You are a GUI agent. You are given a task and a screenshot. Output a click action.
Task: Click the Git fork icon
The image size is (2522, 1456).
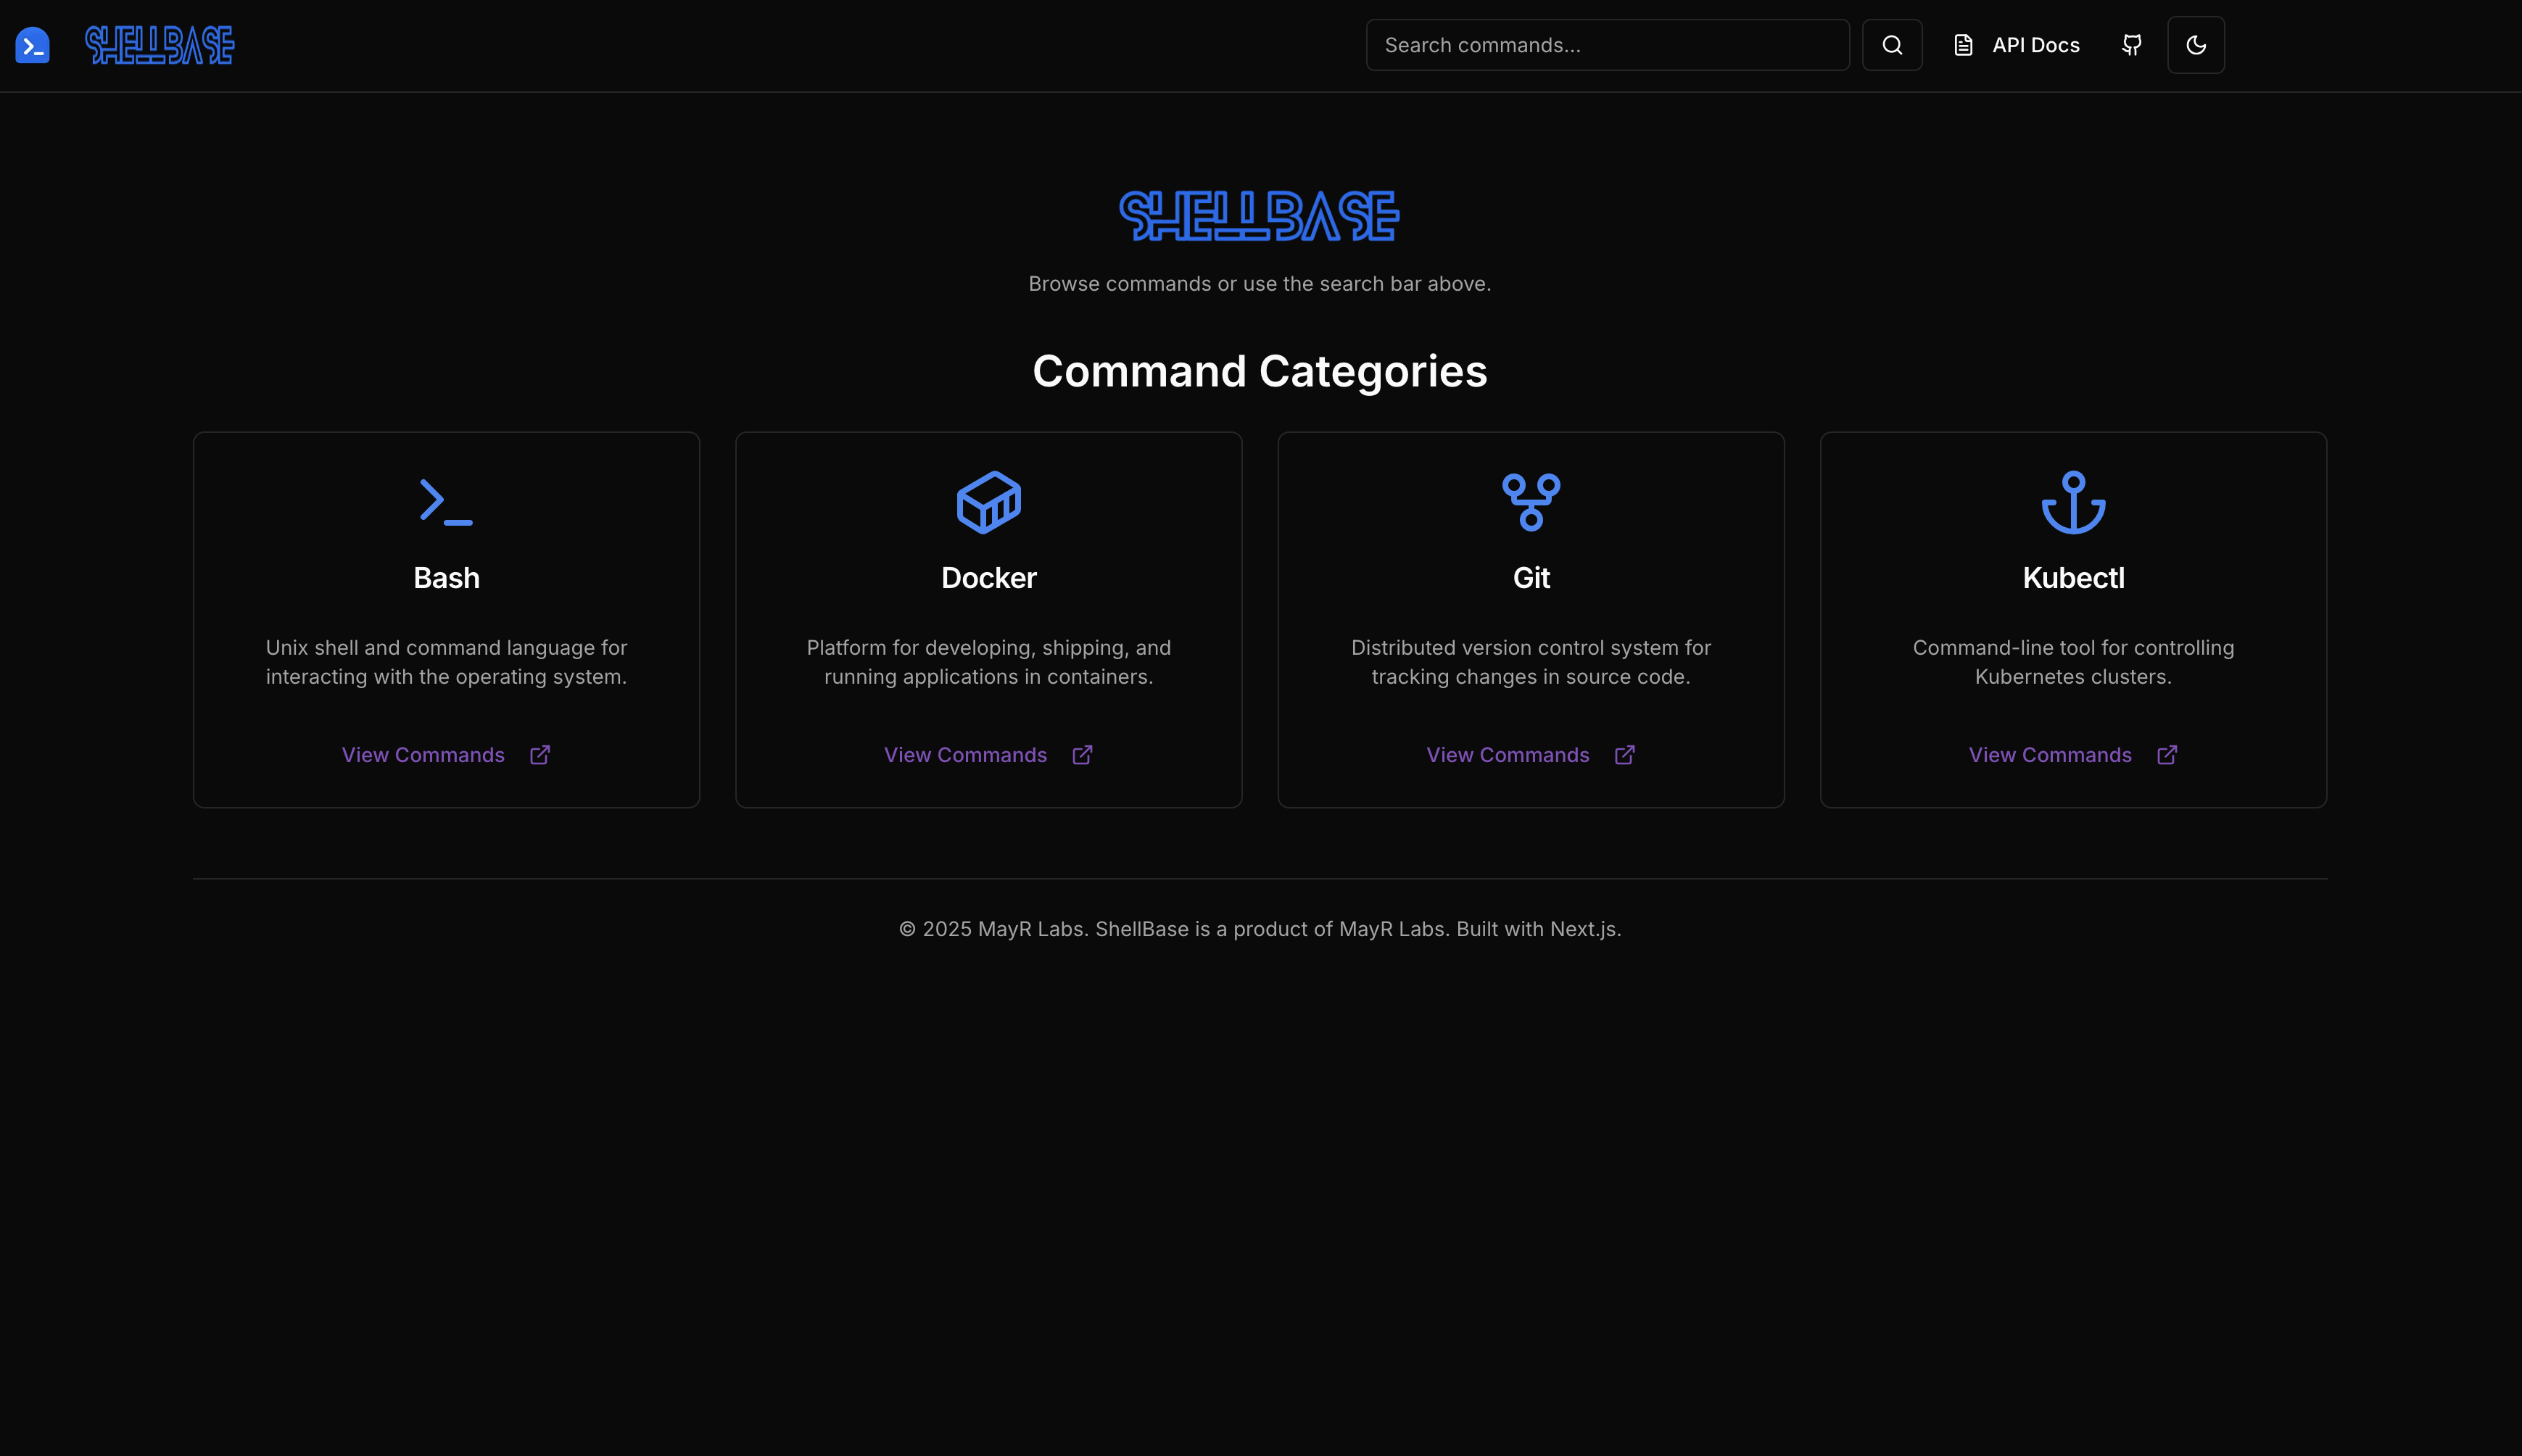(1531, 502)
